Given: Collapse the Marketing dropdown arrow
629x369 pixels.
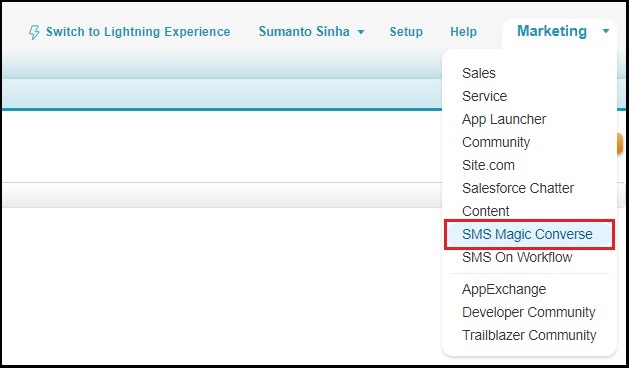Looking at the screenshot, I should tap(606, 31).
